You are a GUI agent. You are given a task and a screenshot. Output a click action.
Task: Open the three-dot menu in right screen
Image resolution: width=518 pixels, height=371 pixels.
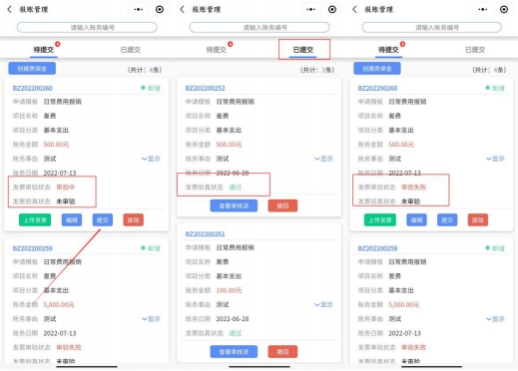pyautogui.click(x=483, y=9)
